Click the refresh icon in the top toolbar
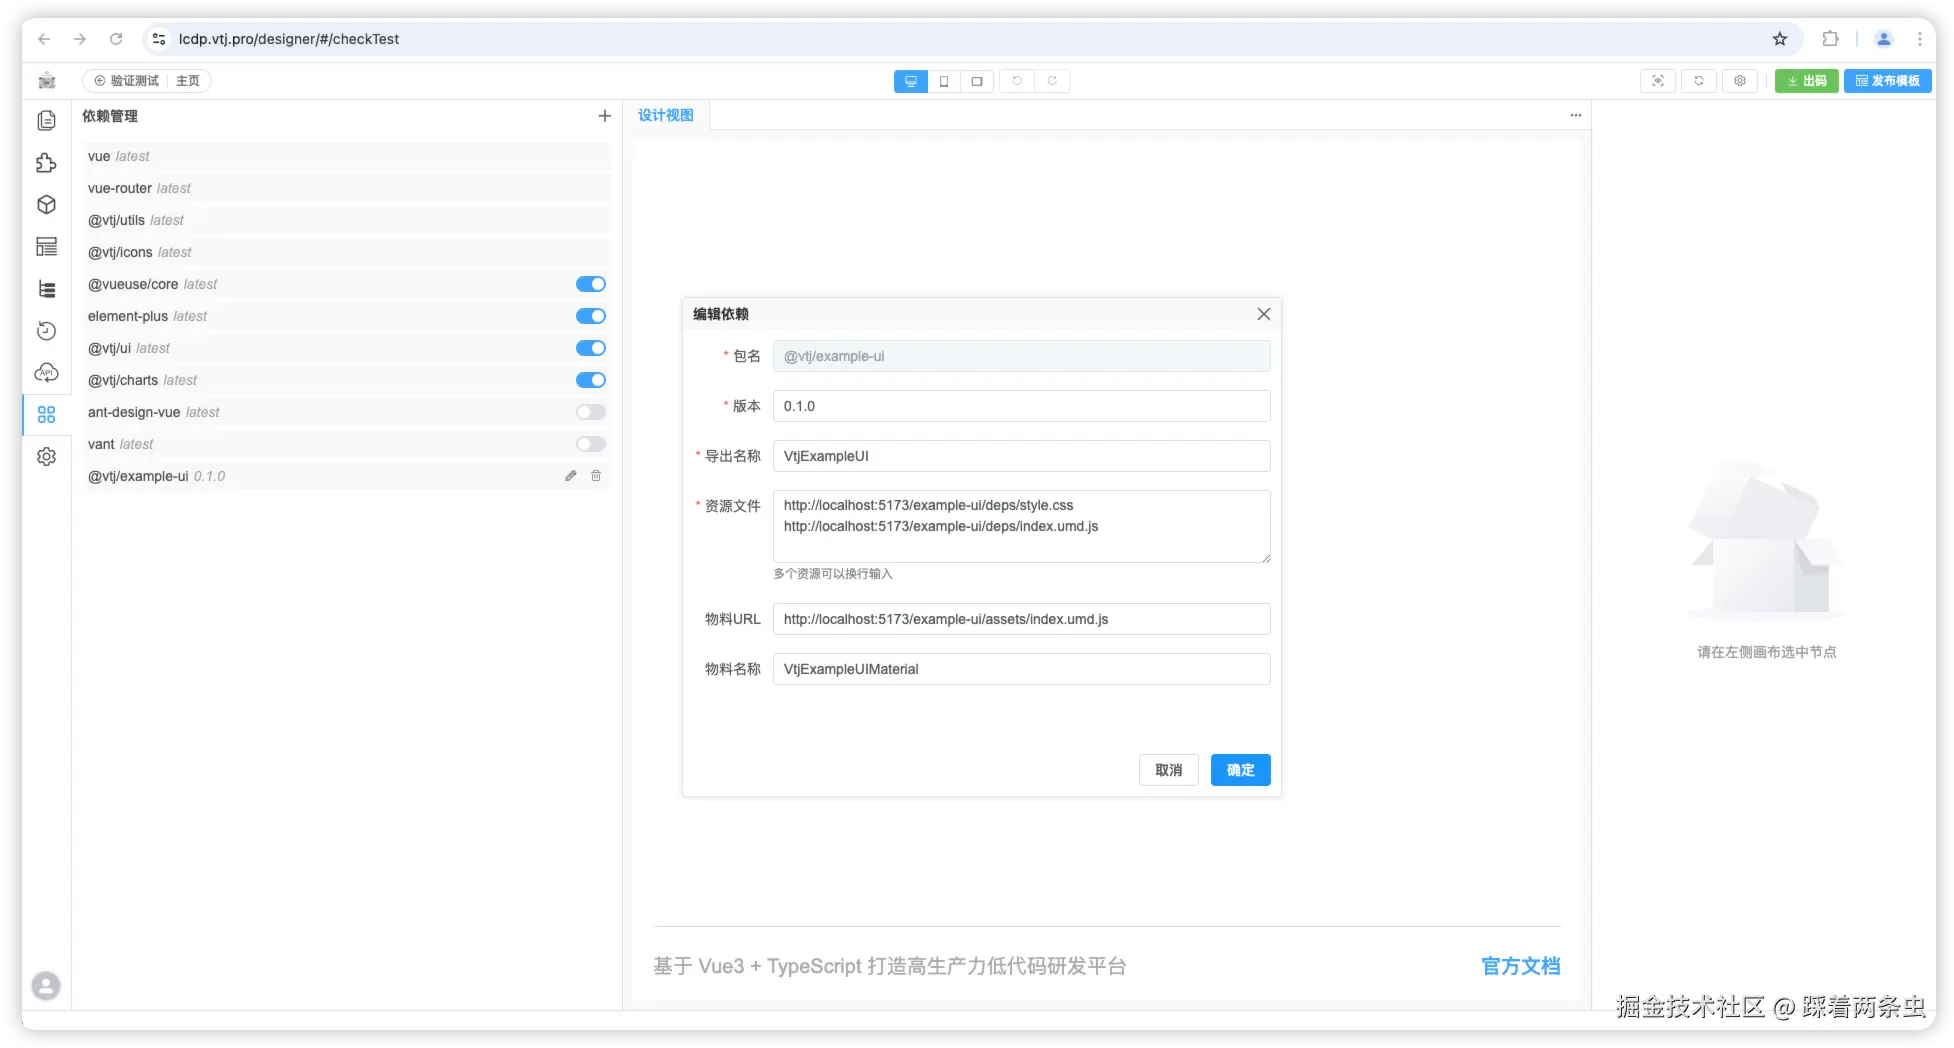Image resolution: width=1954 pixels, height=1048 pixels. coord(1699,81)
